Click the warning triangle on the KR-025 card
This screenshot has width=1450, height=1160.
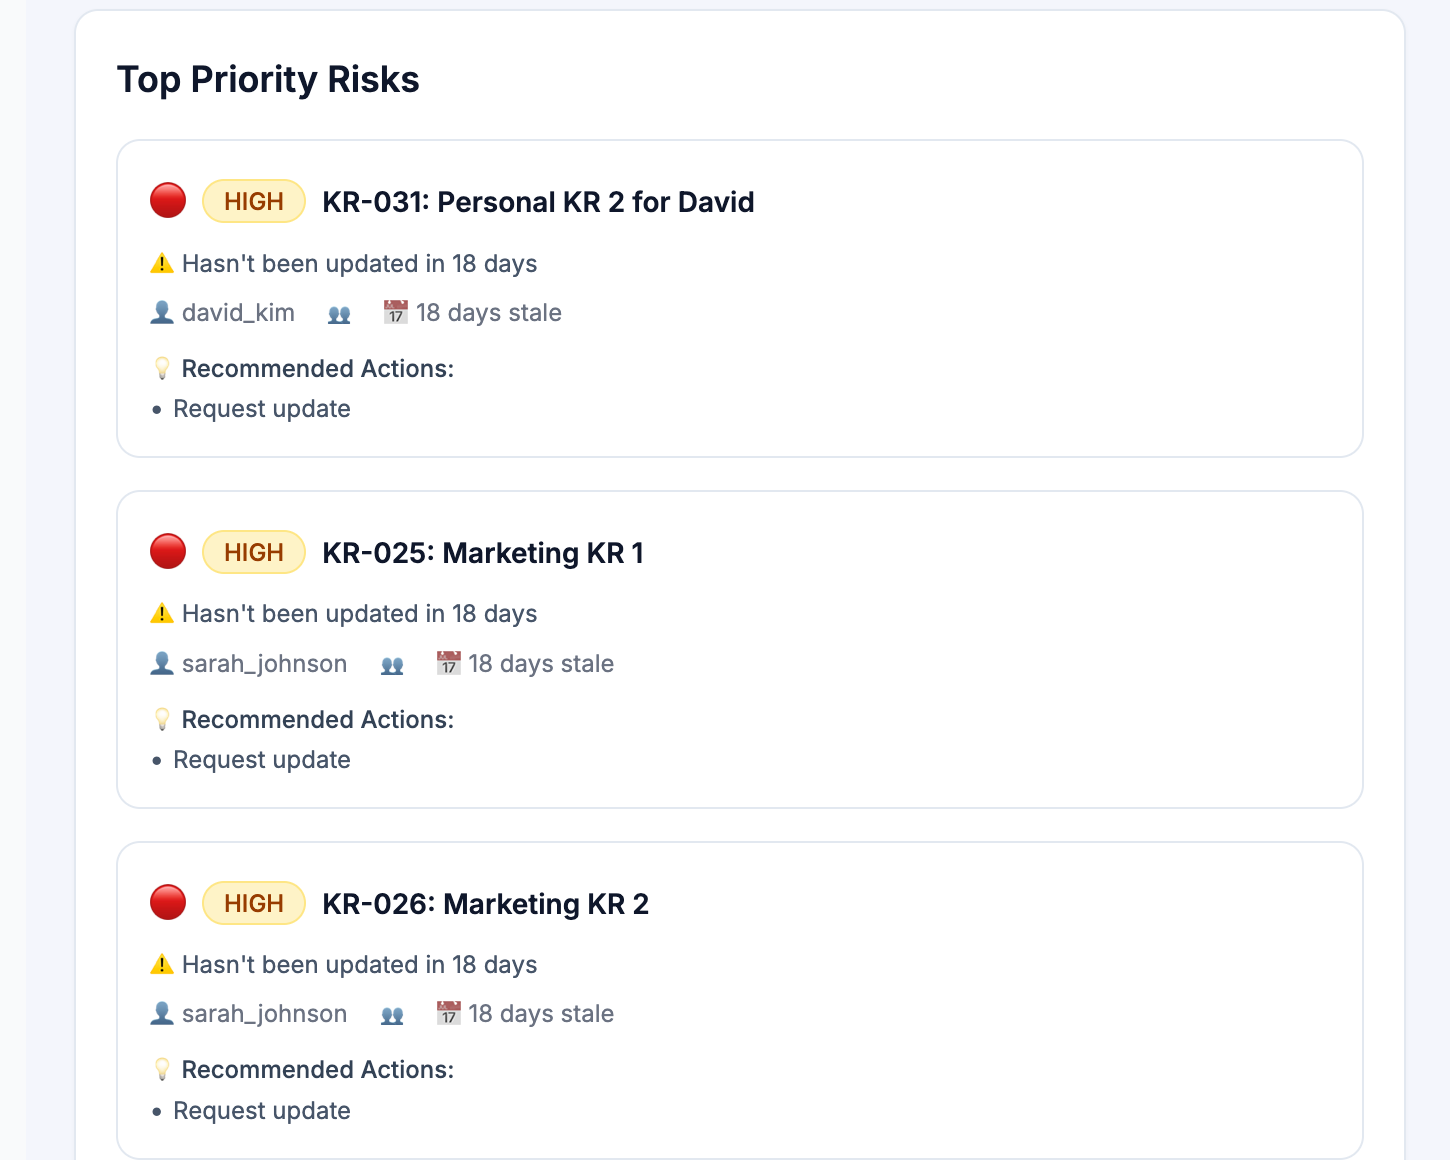click(161, 612)
